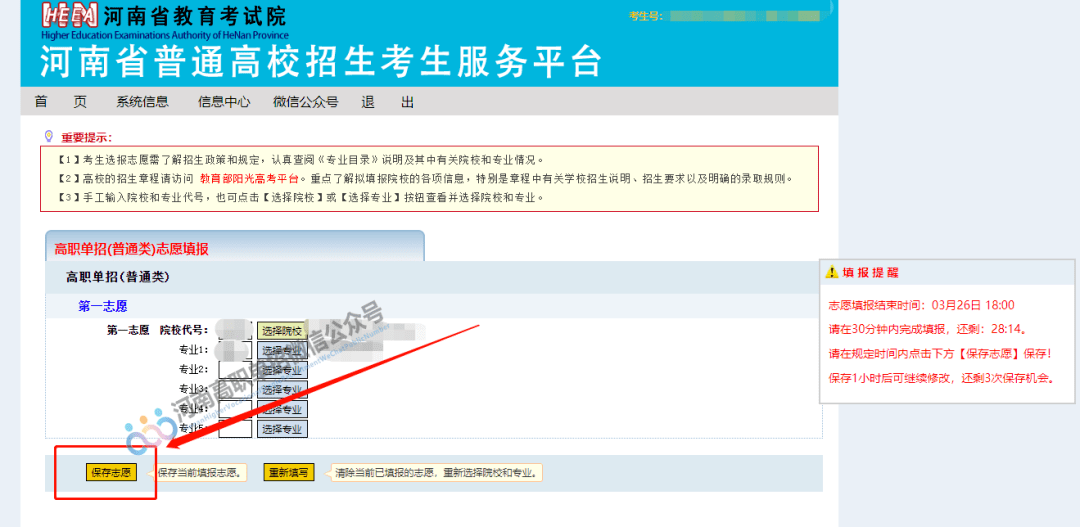The height and width of the screenshot is (527, 1080).
Task: Click the notice line starting with 【1】
Action: 301,159
